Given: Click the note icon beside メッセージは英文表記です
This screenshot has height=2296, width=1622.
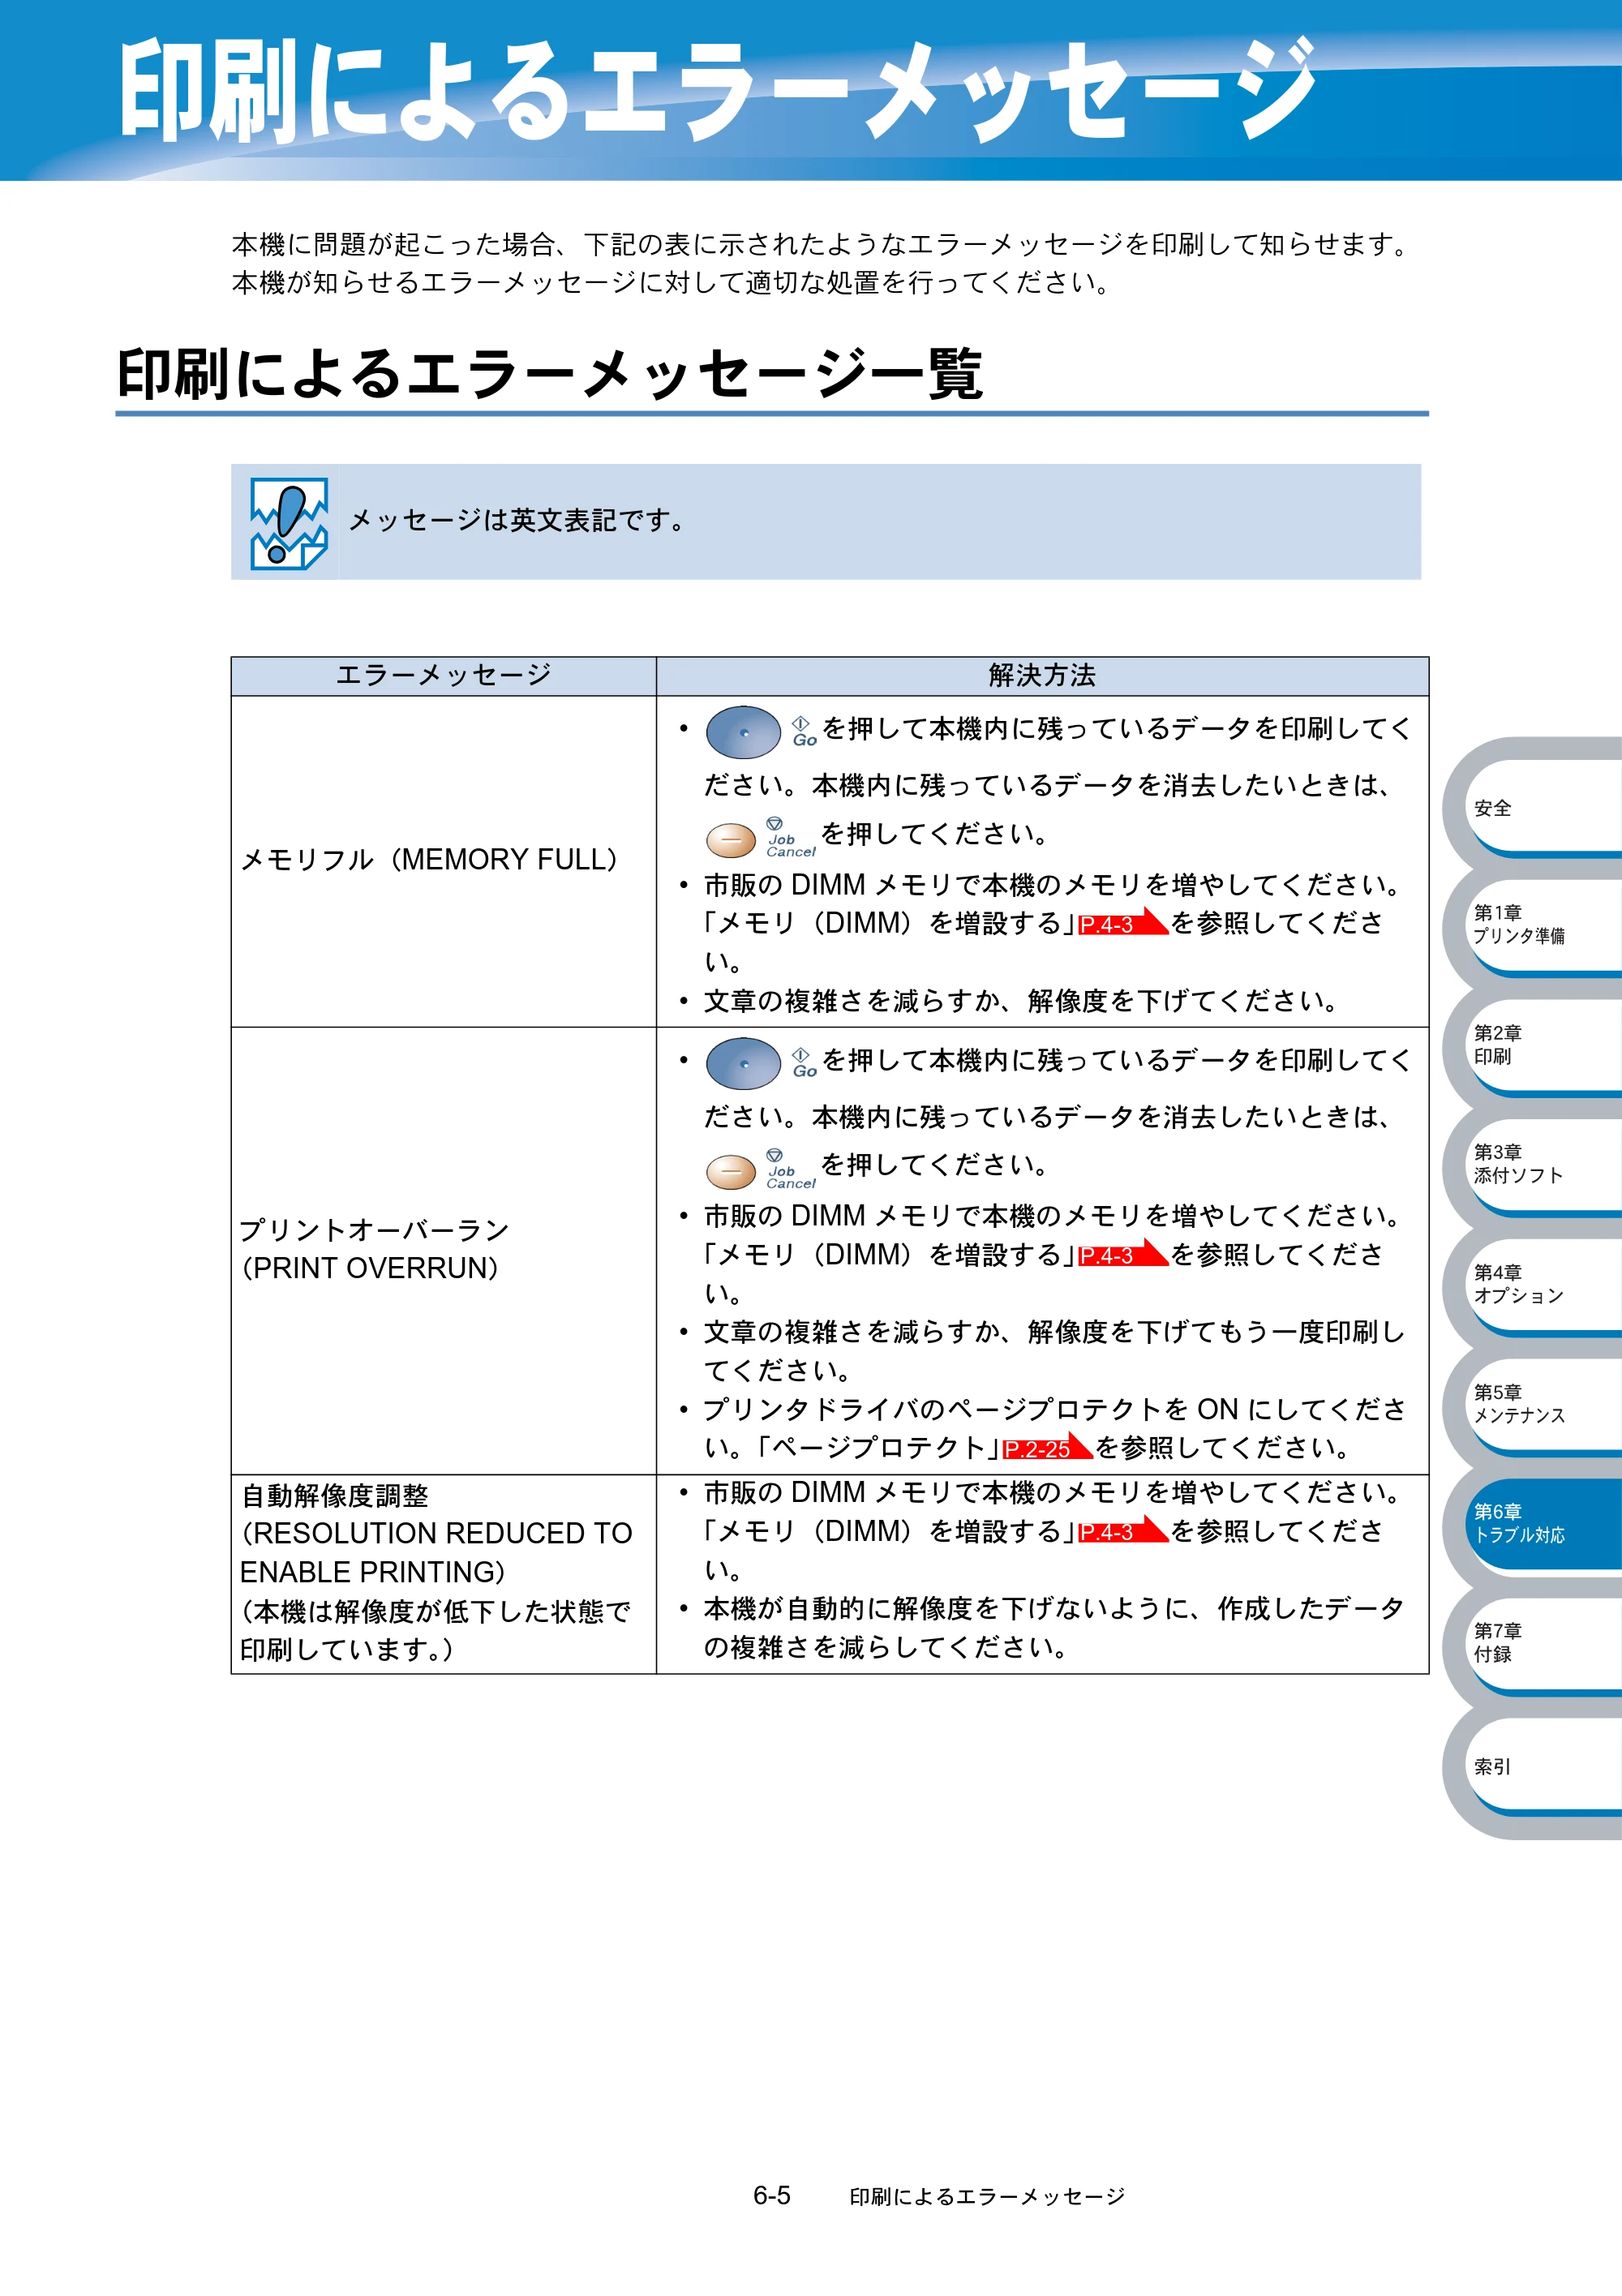Looking at the screenshot, I should click(288, 523).
